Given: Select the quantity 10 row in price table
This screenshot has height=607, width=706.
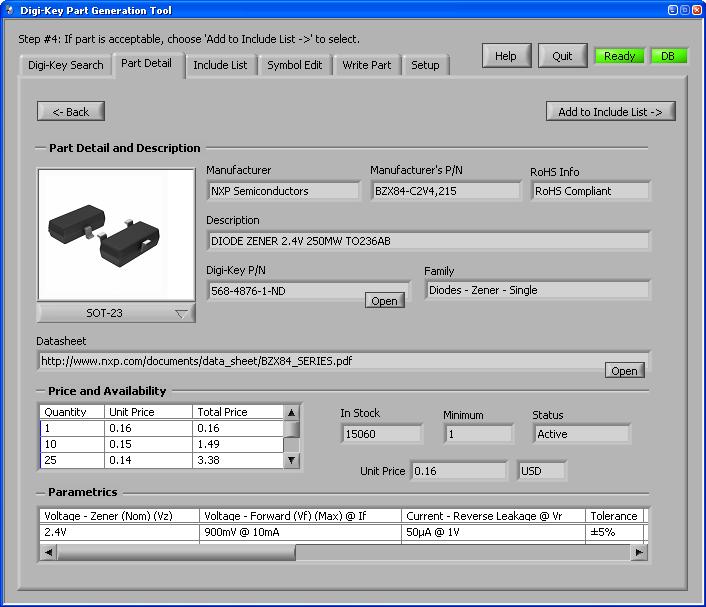Looking at the screenshot, I should pyautogui.click(x=162, y=444).
